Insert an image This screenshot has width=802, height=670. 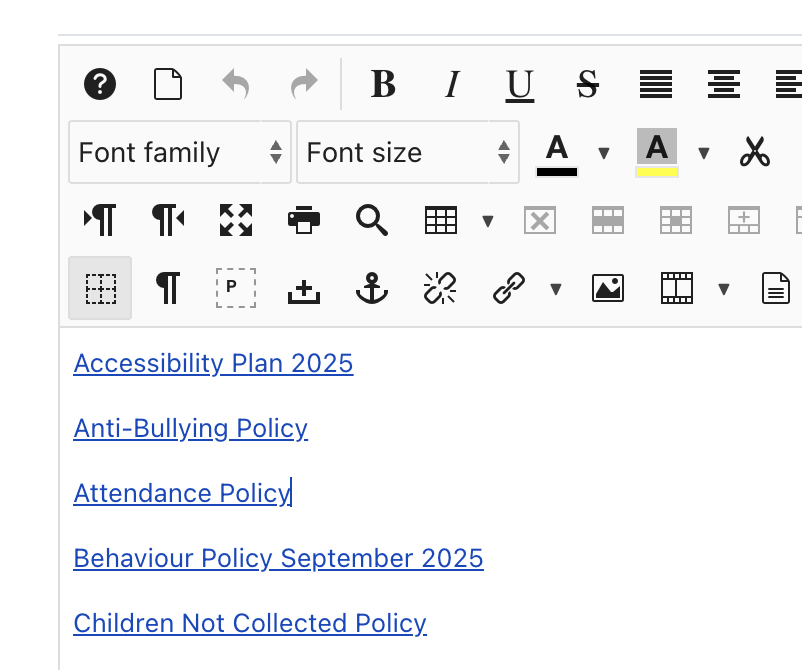608,289
